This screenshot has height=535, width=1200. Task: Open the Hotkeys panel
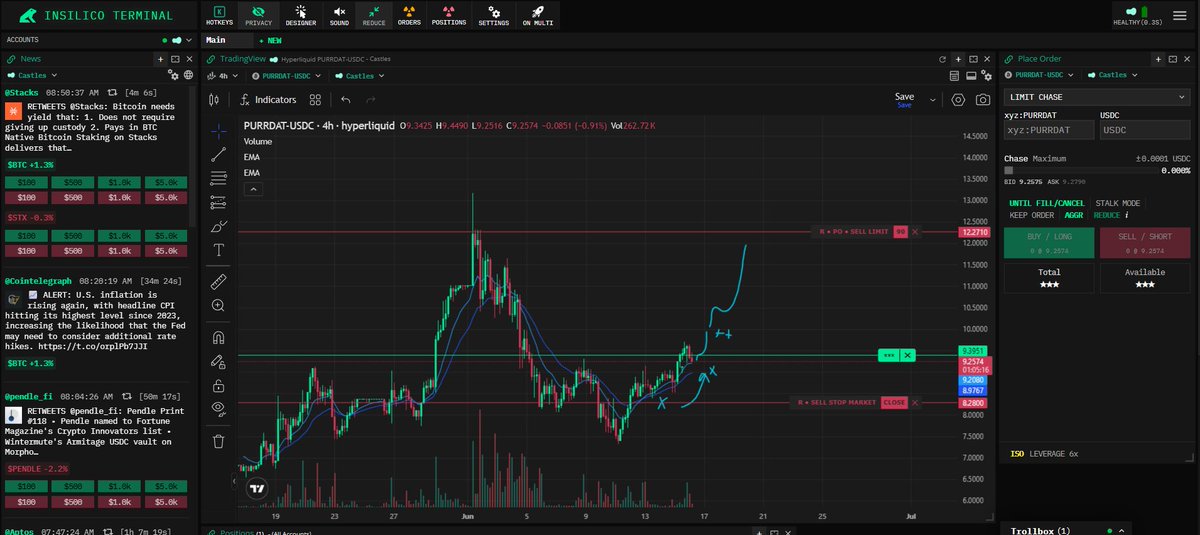(219, 15)
